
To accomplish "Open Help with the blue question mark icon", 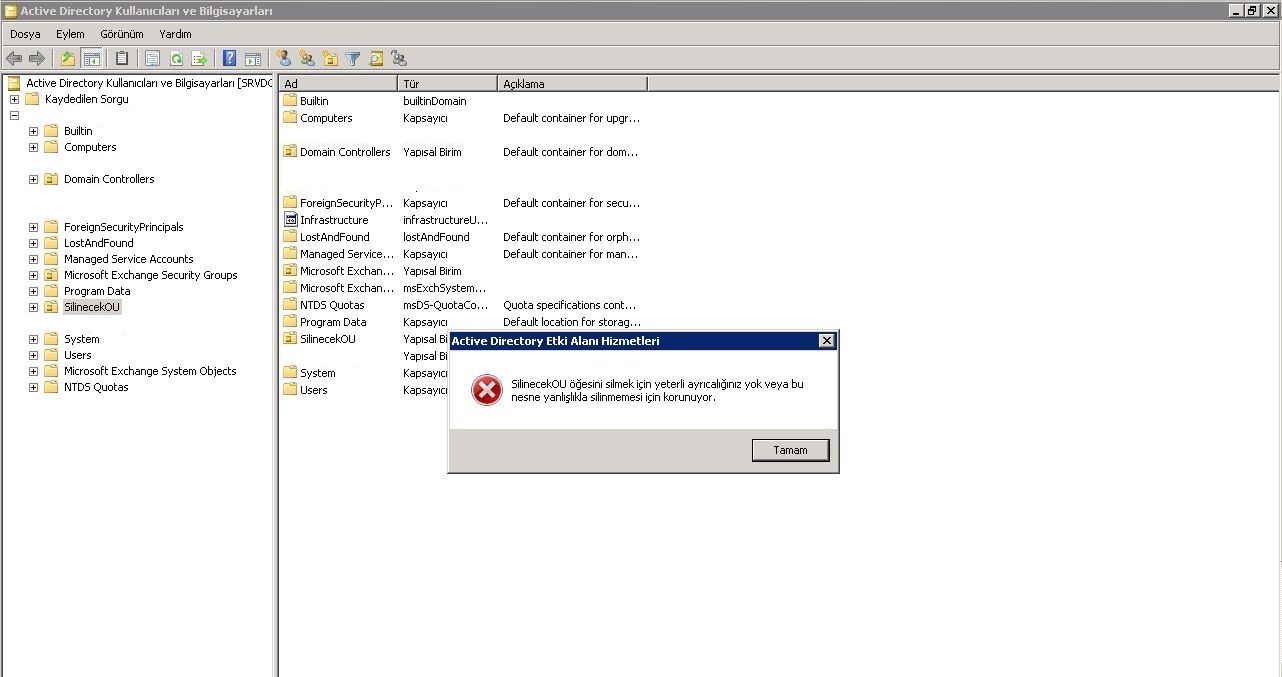I will pos(230,59).
